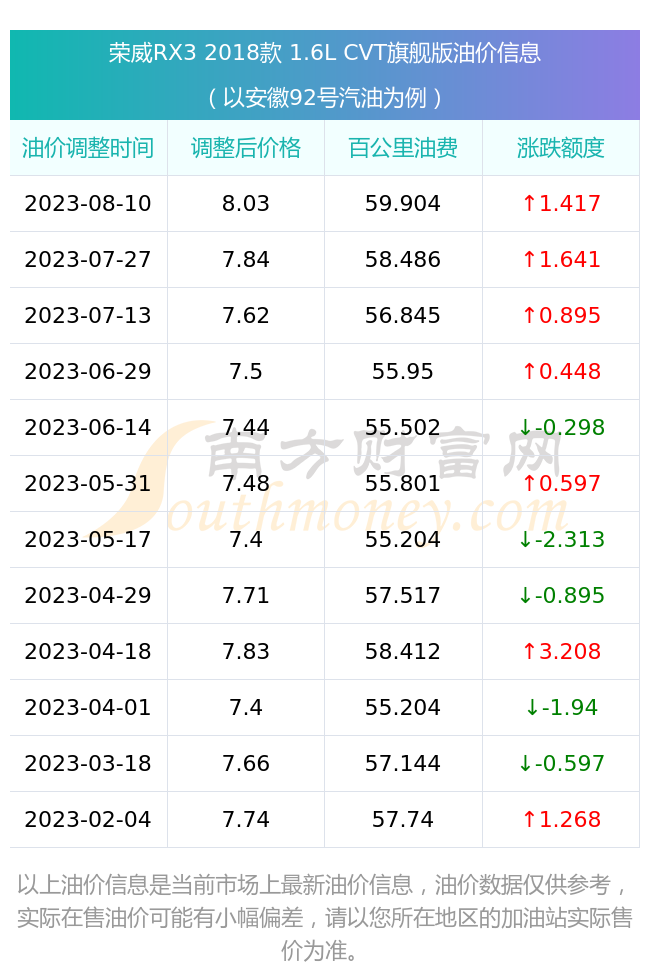Screen dimensions: 650x977
Task: Click the red up arrow beside 1.641
Action: [529, 259]
